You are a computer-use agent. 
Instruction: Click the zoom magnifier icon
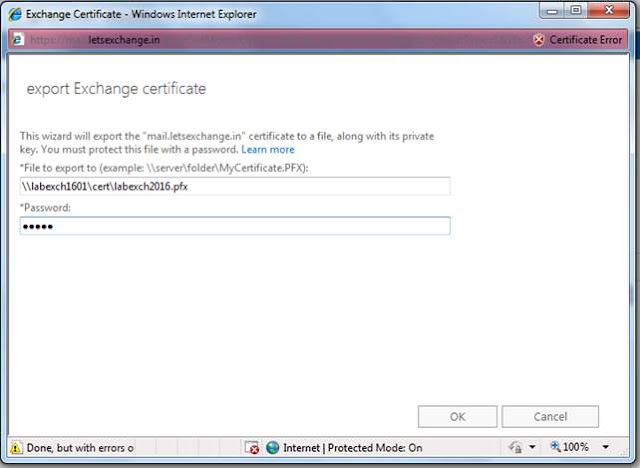pyautogui.click(x=555, y=447)
